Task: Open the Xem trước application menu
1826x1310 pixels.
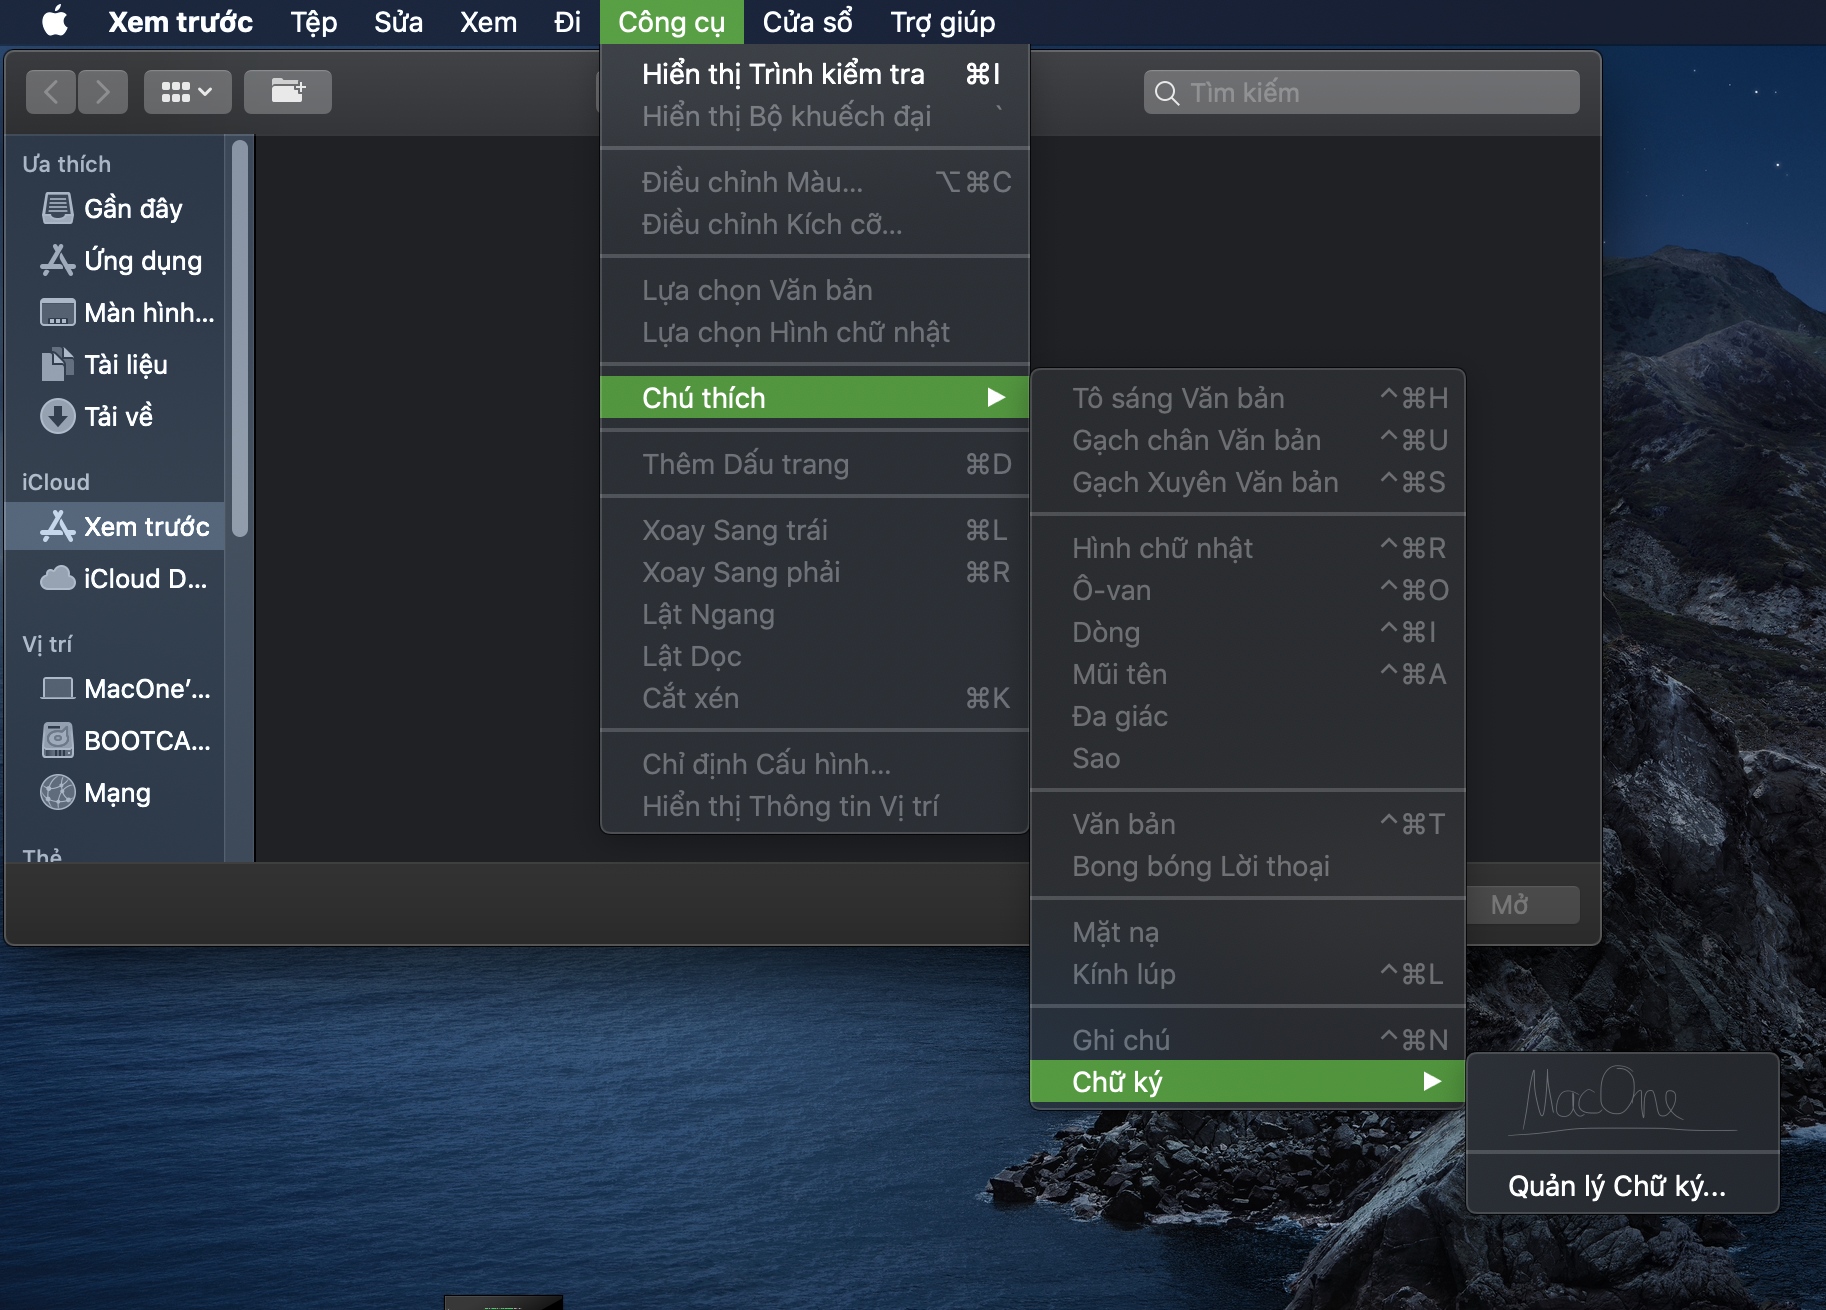Action: click(180, 22)
